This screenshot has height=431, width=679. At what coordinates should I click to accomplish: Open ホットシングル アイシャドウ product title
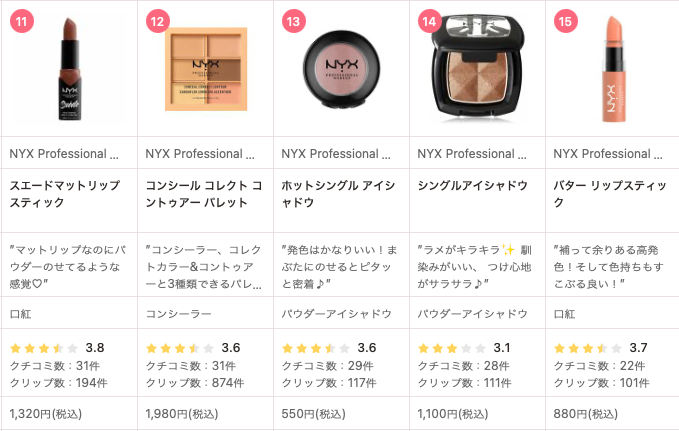(x=339, y=194)
